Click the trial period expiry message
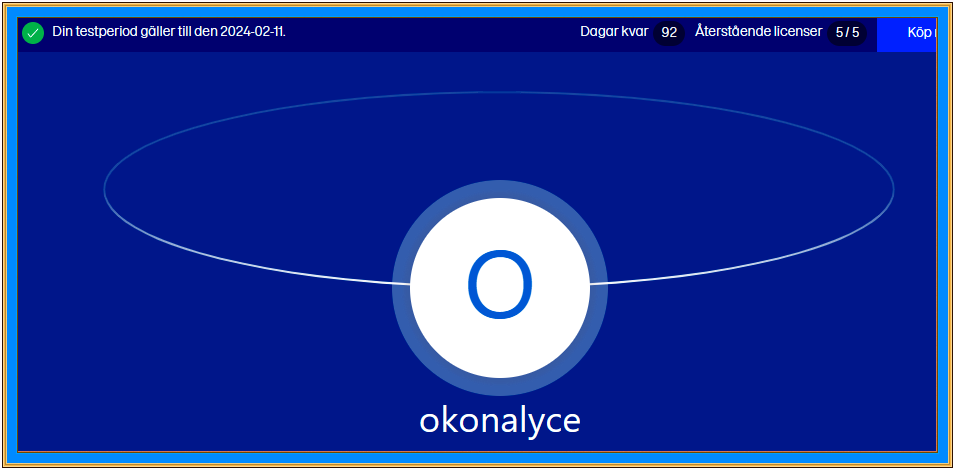Viewport: 954px width, 469px height. pyautogui.click(x=169, y=32)
